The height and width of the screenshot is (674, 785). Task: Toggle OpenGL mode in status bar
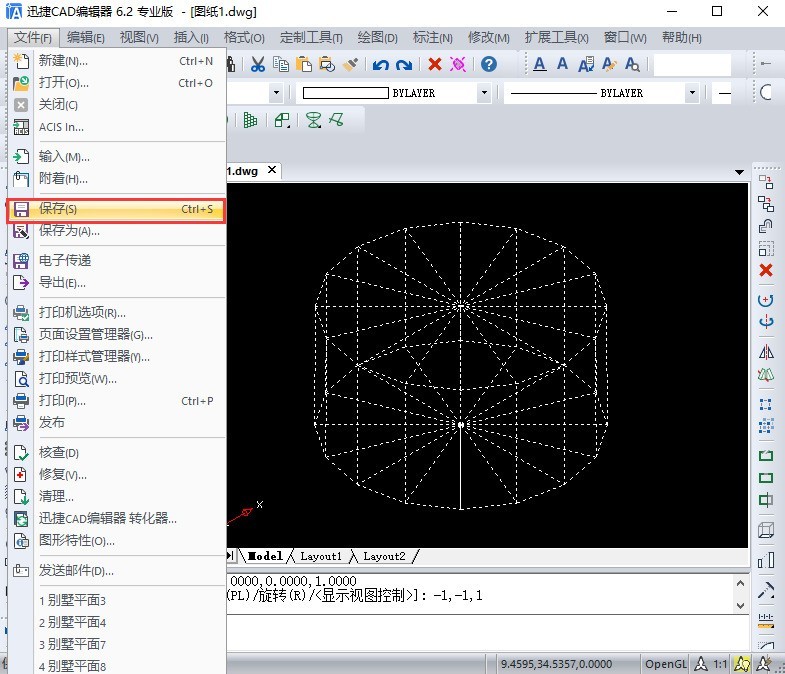click(x=665, y=663)
